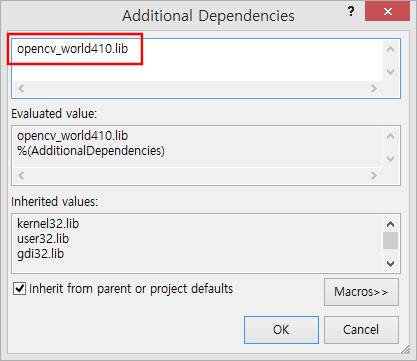Select kernel32.lib in Inherited values

click(x=48, y=223)
